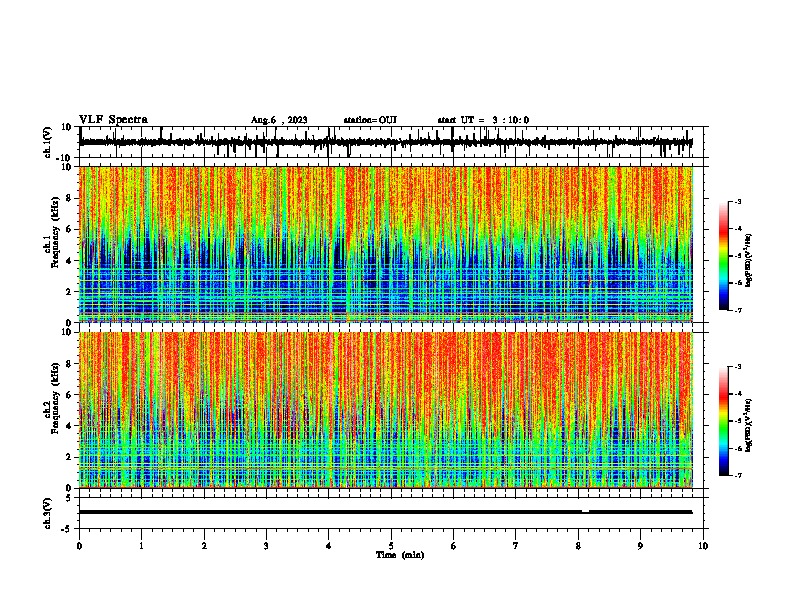792x612 pixels.
Task: Click the ch.1 colorbar '-3' label
Action: [737, 201]
